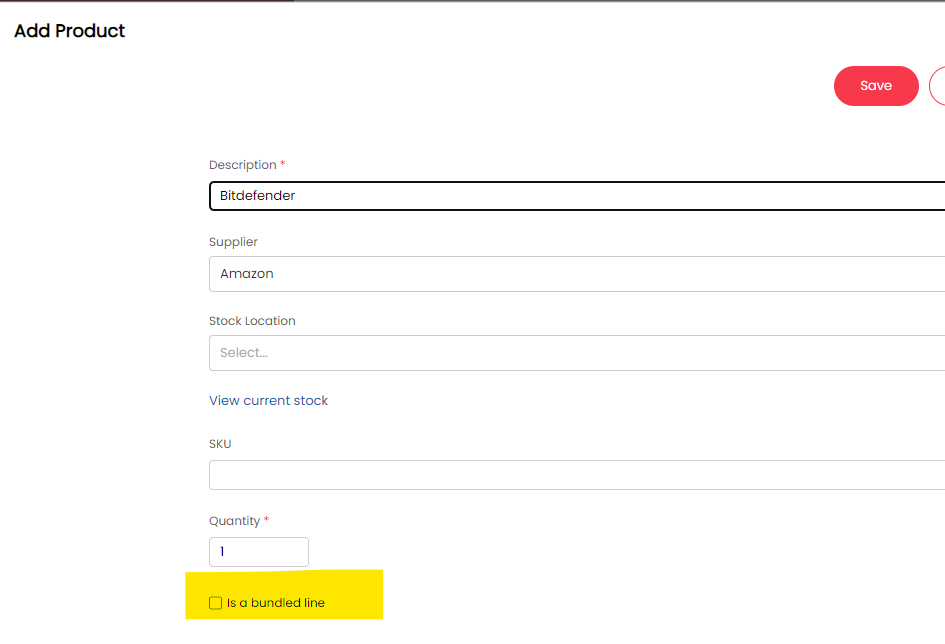Open the Supplier dropdown showing Amazon
Viewport: 945px width, 644px height.
[577, 274]
